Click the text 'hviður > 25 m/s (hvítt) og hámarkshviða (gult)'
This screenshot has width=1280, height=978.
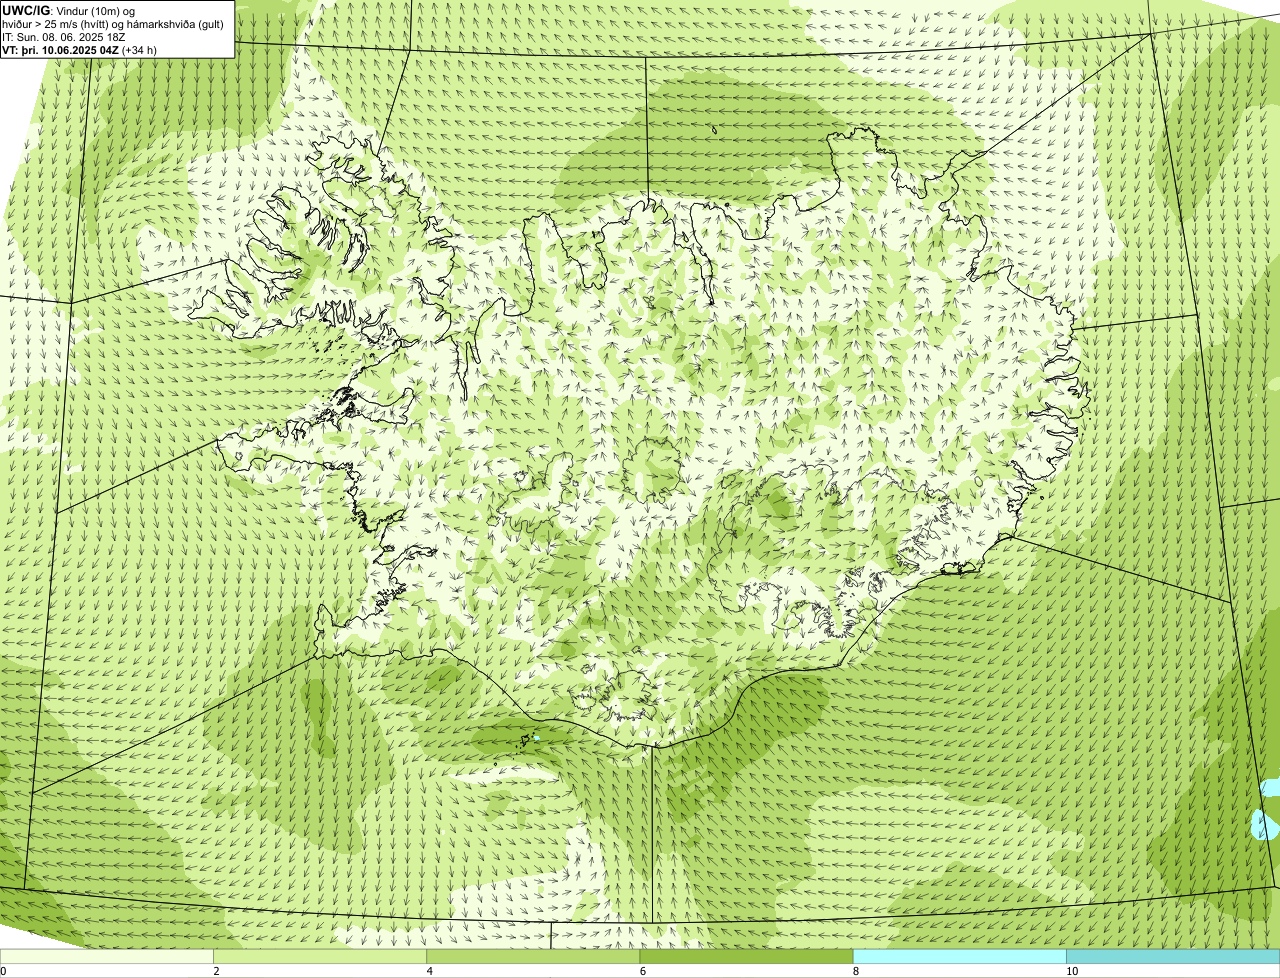113,23
